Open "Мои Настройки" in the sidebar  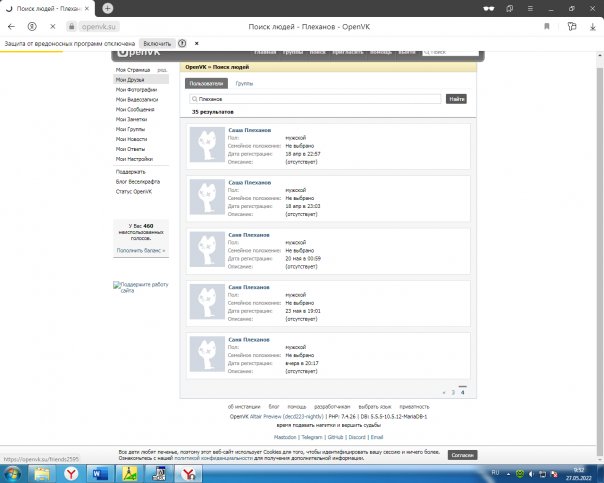(134, 159)
